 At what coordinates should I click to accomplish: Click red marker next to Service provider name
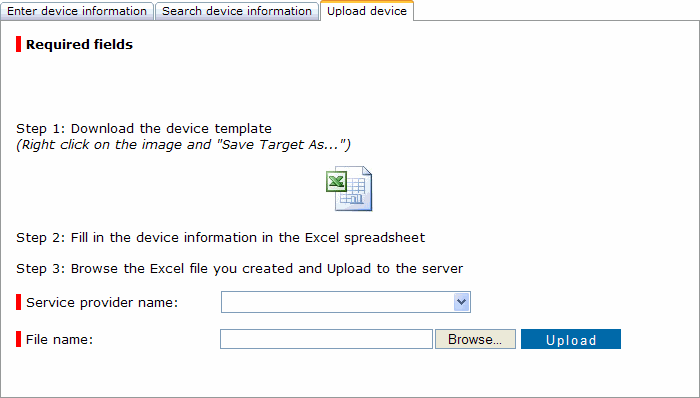[18, 302]
